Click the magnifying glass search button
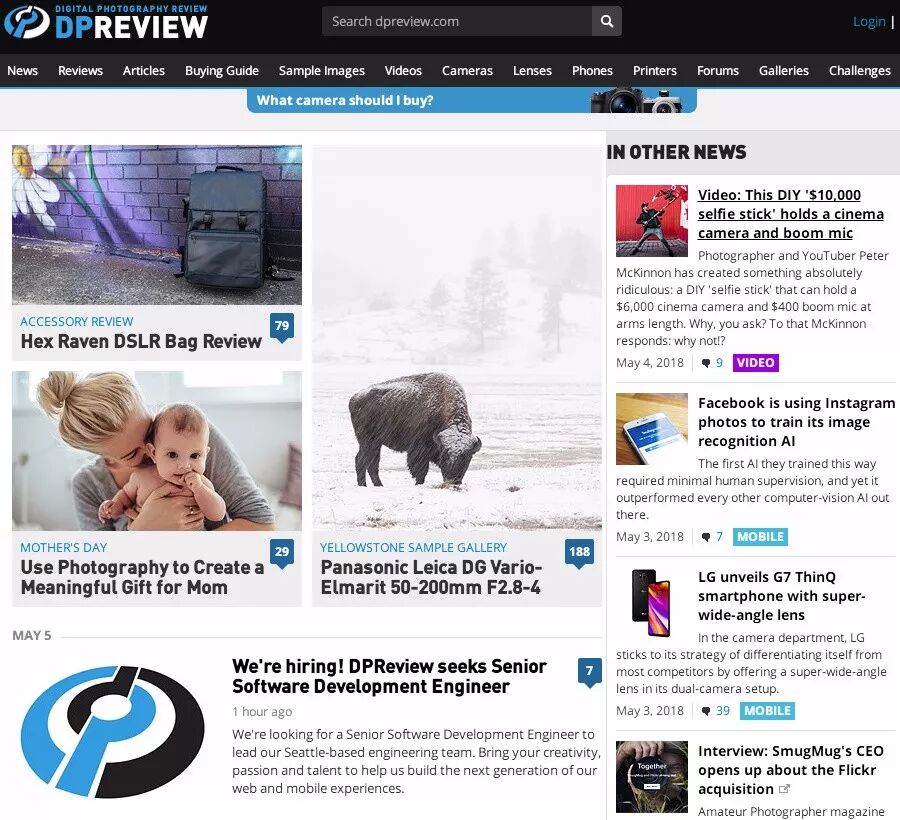Viewport: 900px width, 820px height. coord(607,21)
